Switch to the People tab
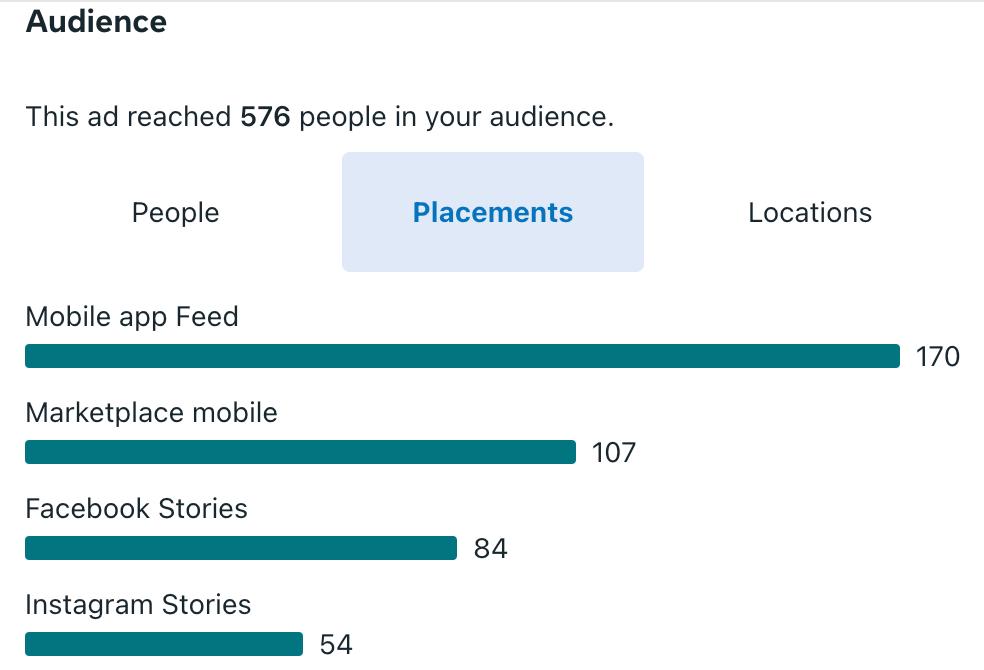Viewport: 984px width, 670px height. point(176,212)
